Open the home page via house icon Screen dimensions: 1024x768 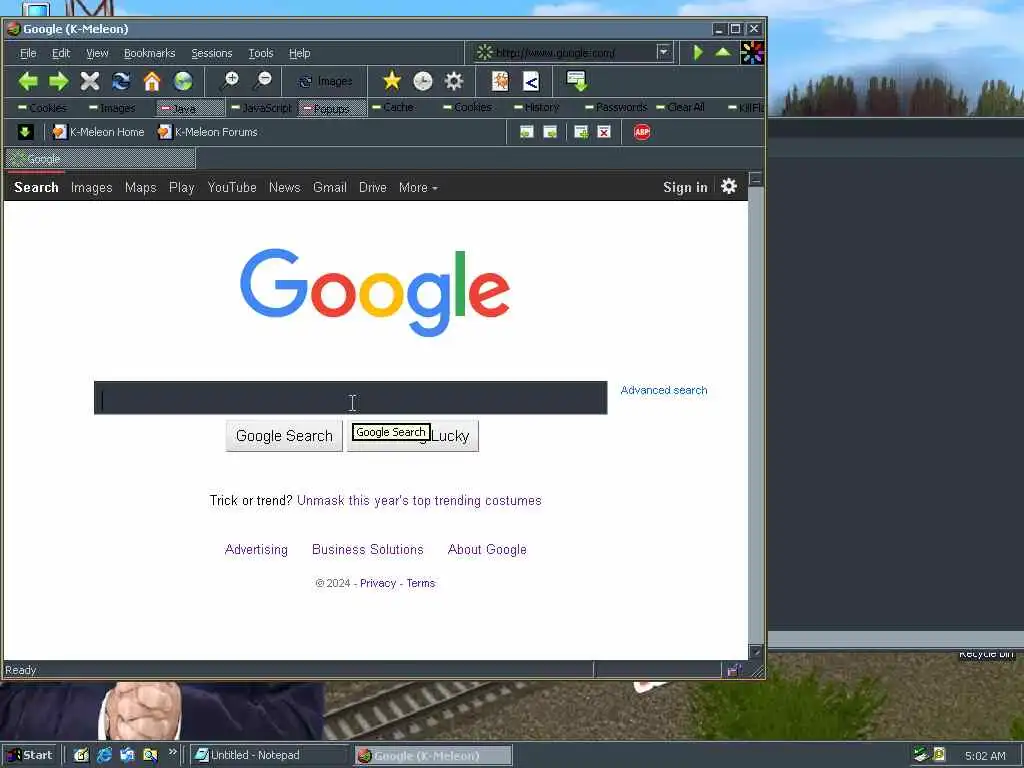(152, 82)
